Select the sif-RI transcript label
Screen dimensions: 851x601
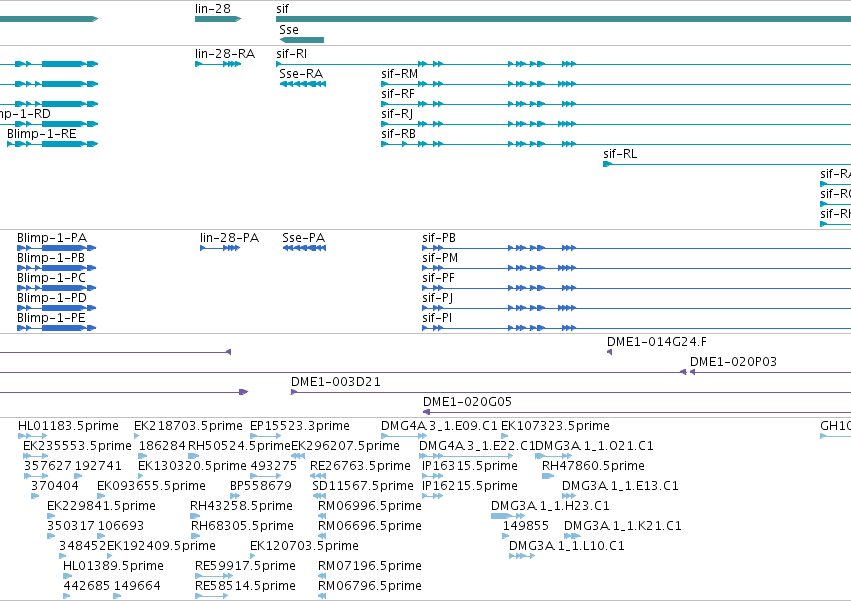291,54
